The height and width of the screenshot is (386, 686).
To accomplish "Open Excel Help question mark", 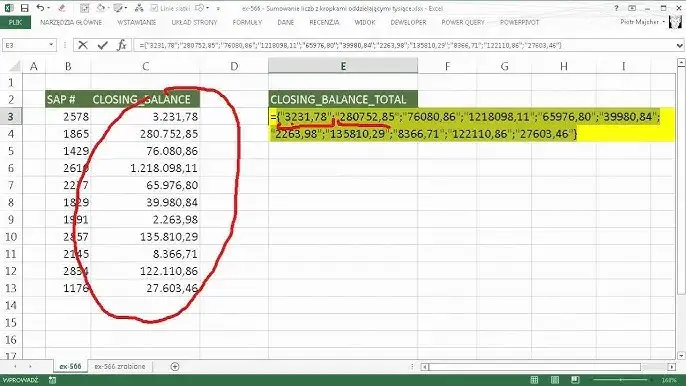I will pos(616,8).
